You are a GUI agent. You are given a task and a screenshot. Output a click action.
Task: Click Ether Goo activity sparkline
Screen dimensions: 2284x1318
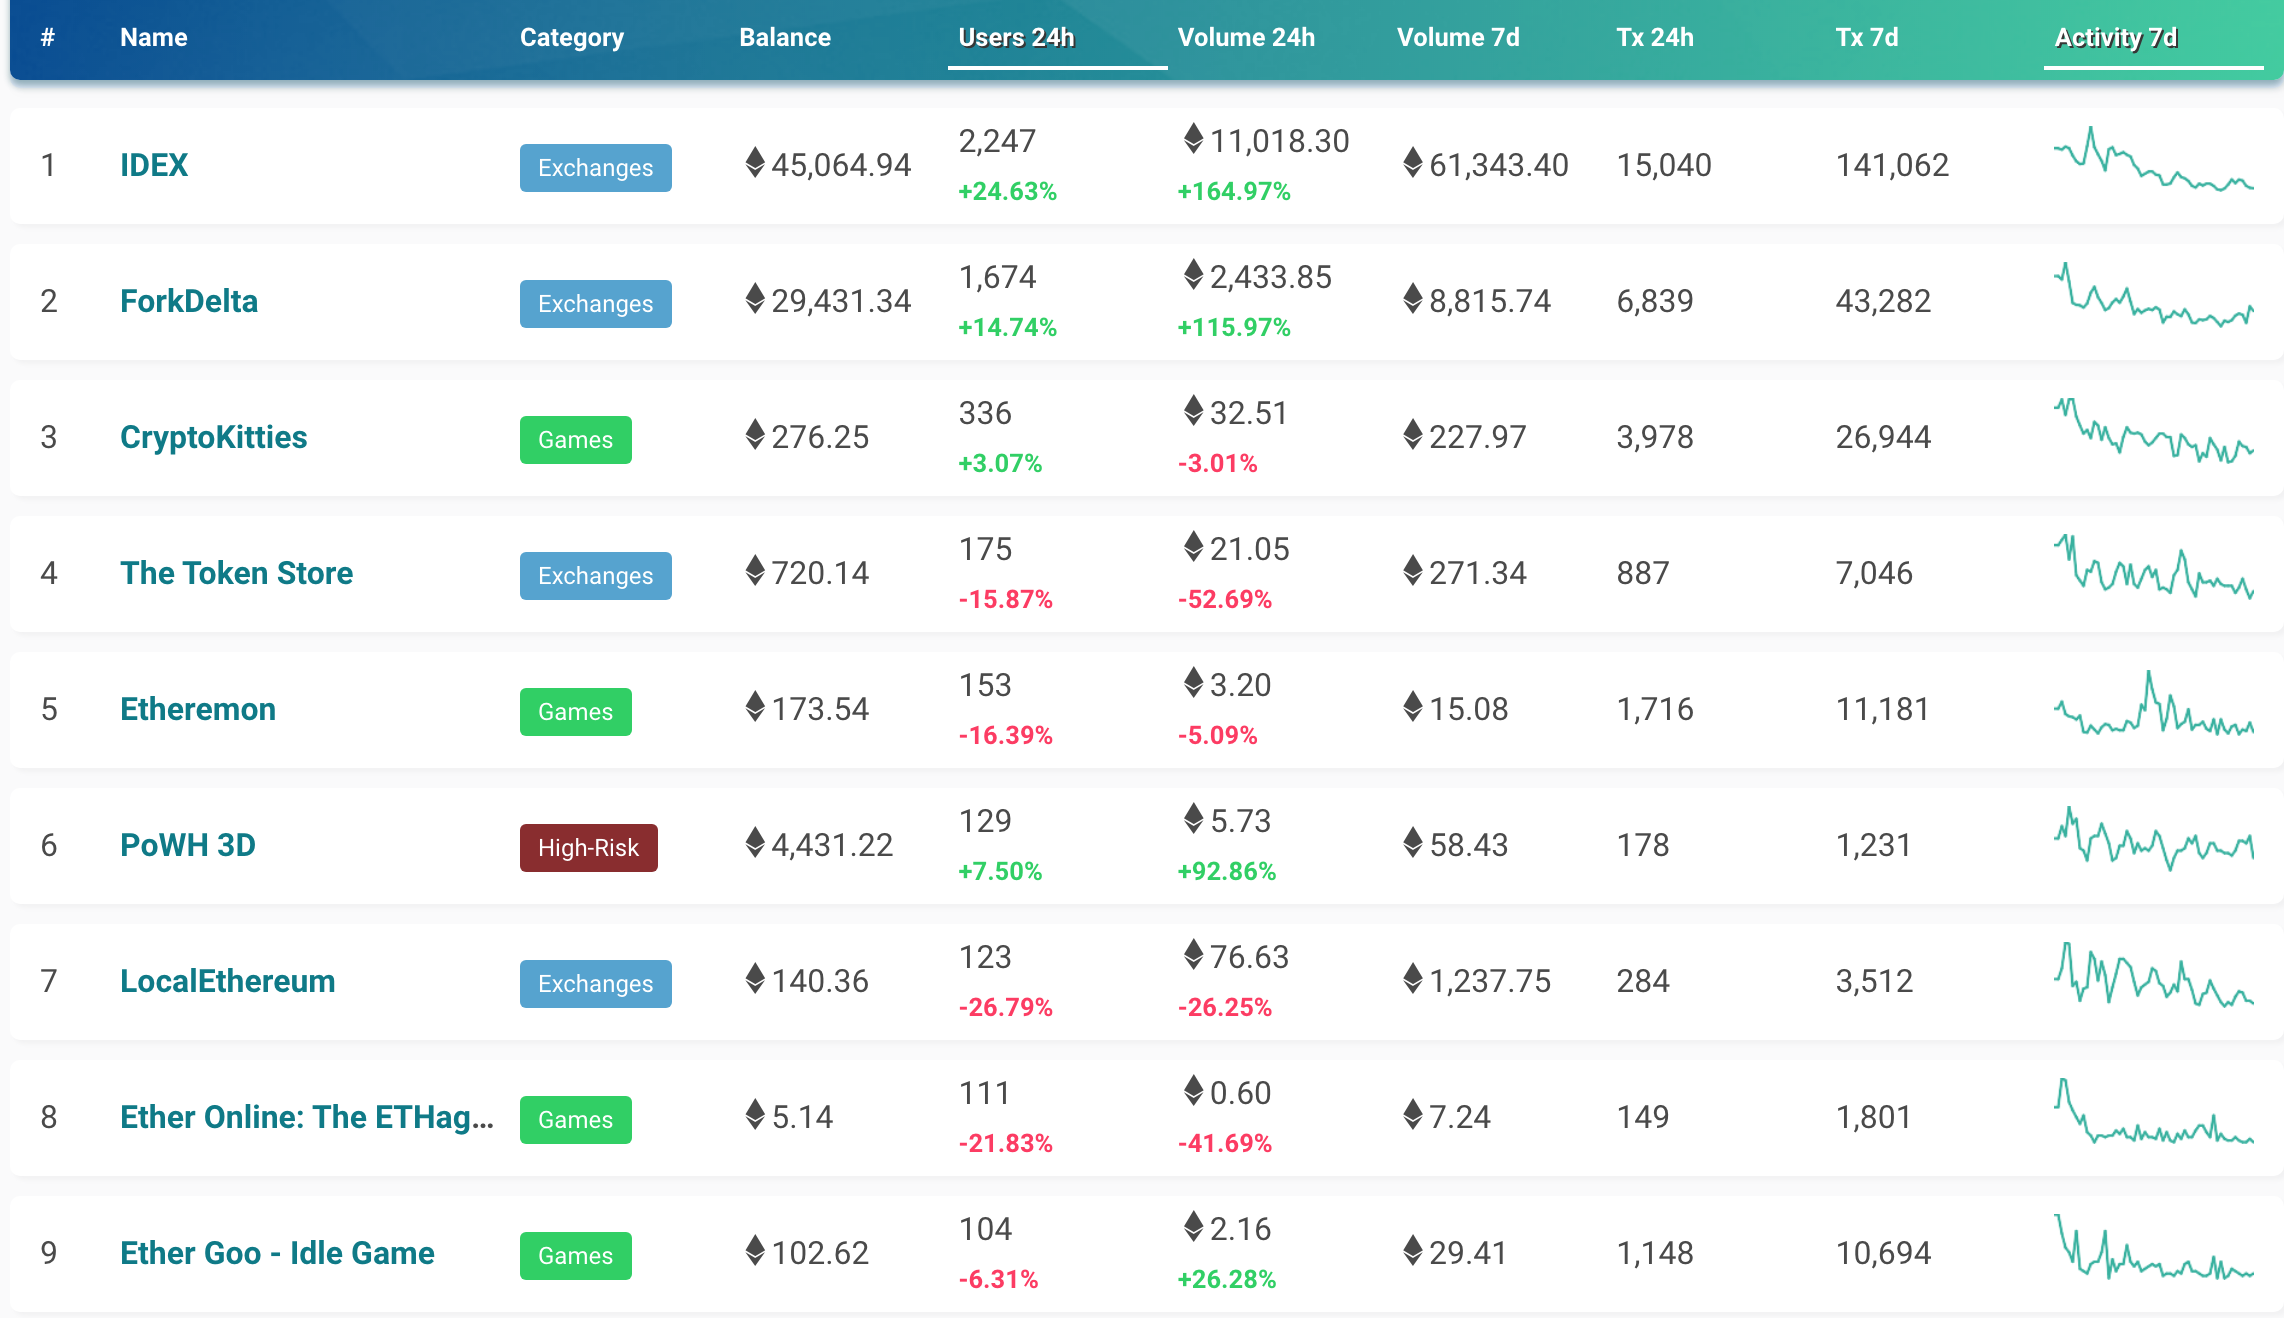(2154, 1247)
